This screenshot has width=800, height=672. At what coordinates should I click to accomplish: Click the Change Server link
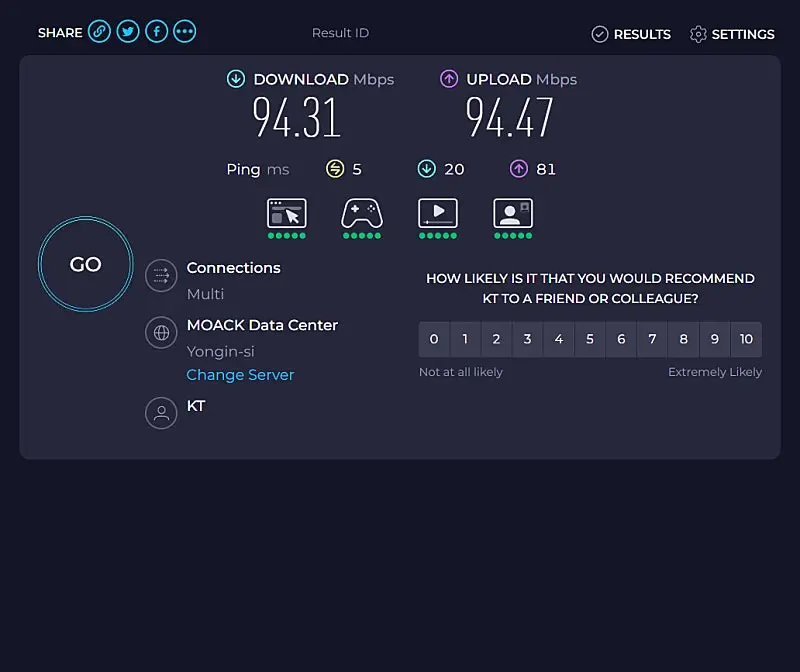240,375
